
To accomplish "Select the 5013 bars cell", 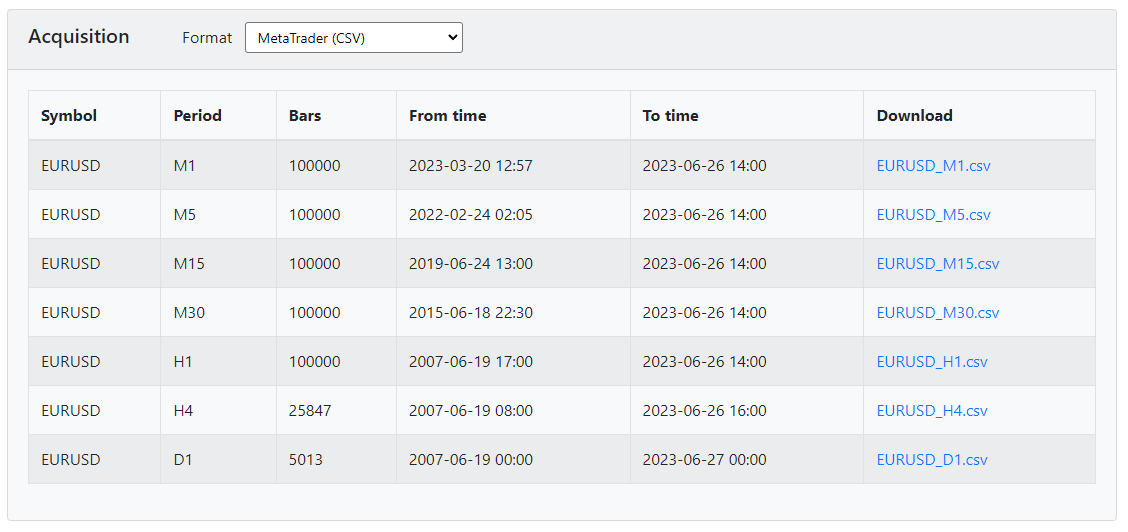I will coord(336,459).
